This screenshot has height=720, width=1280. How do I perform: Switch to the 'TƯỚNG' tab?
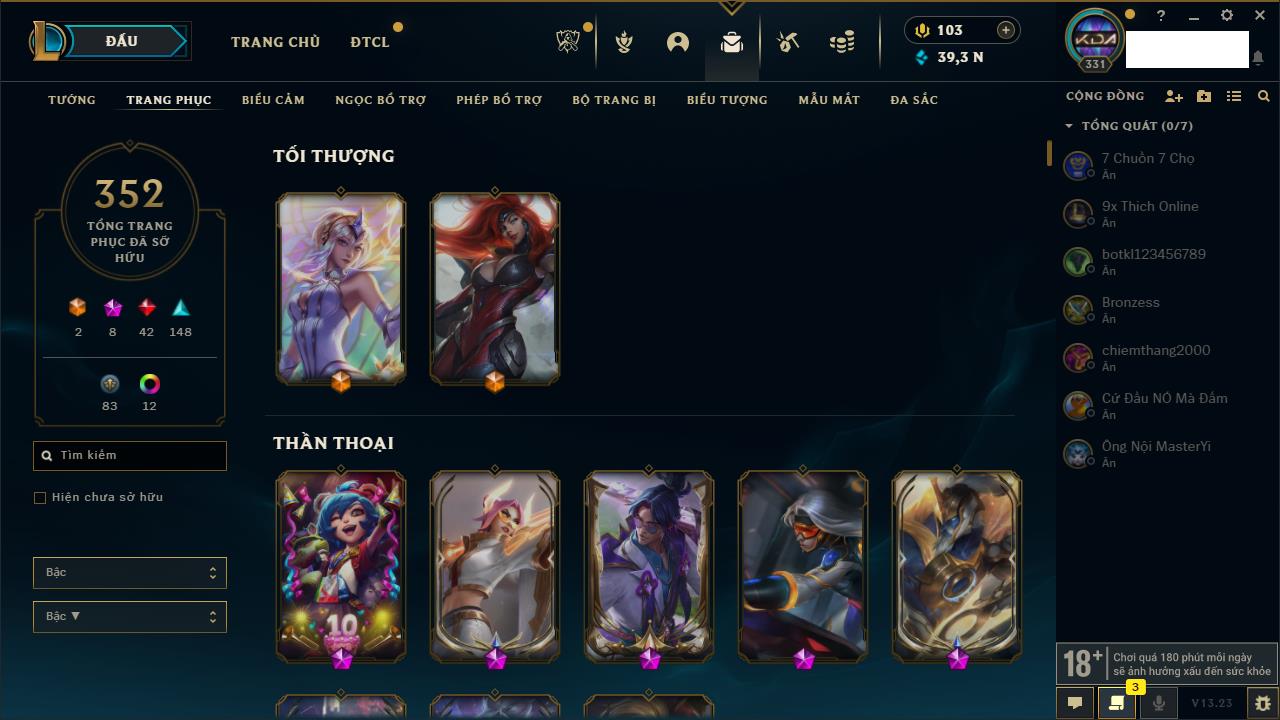72,100
